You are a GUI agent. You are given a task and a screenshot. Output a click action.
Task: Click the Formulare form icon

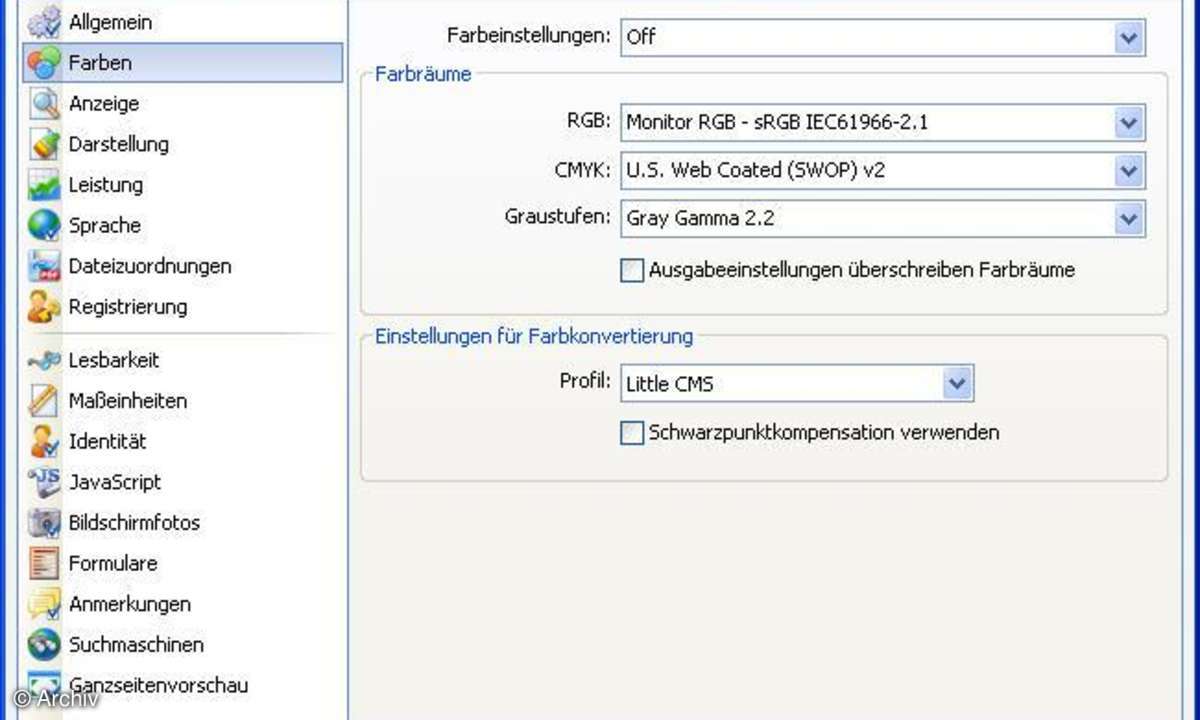point(44,564)
